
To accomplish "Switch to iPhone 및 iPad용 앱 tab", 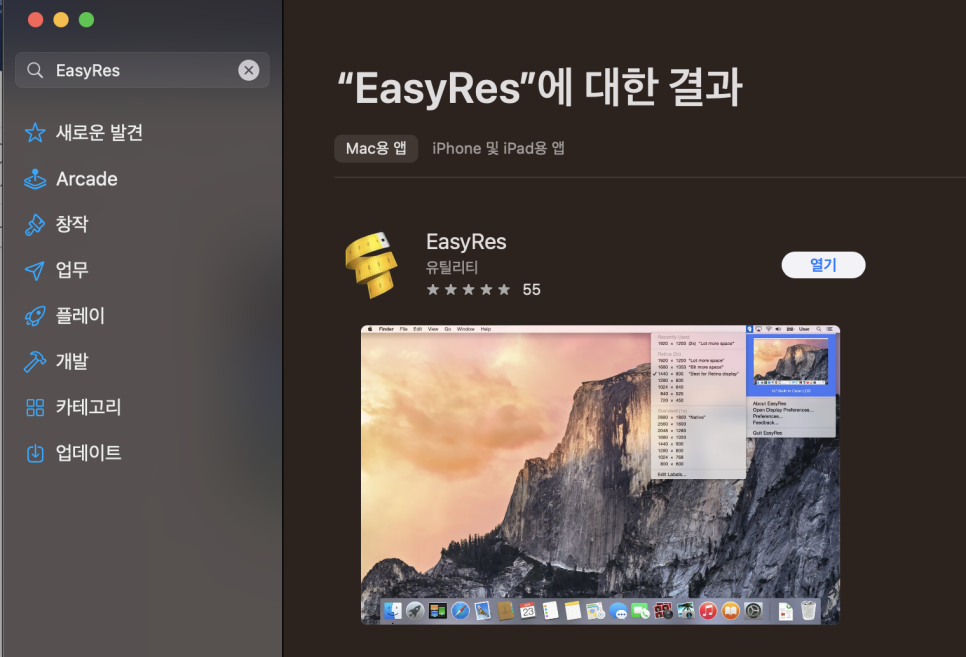I will pyautogui.click(x=498, y=149).
